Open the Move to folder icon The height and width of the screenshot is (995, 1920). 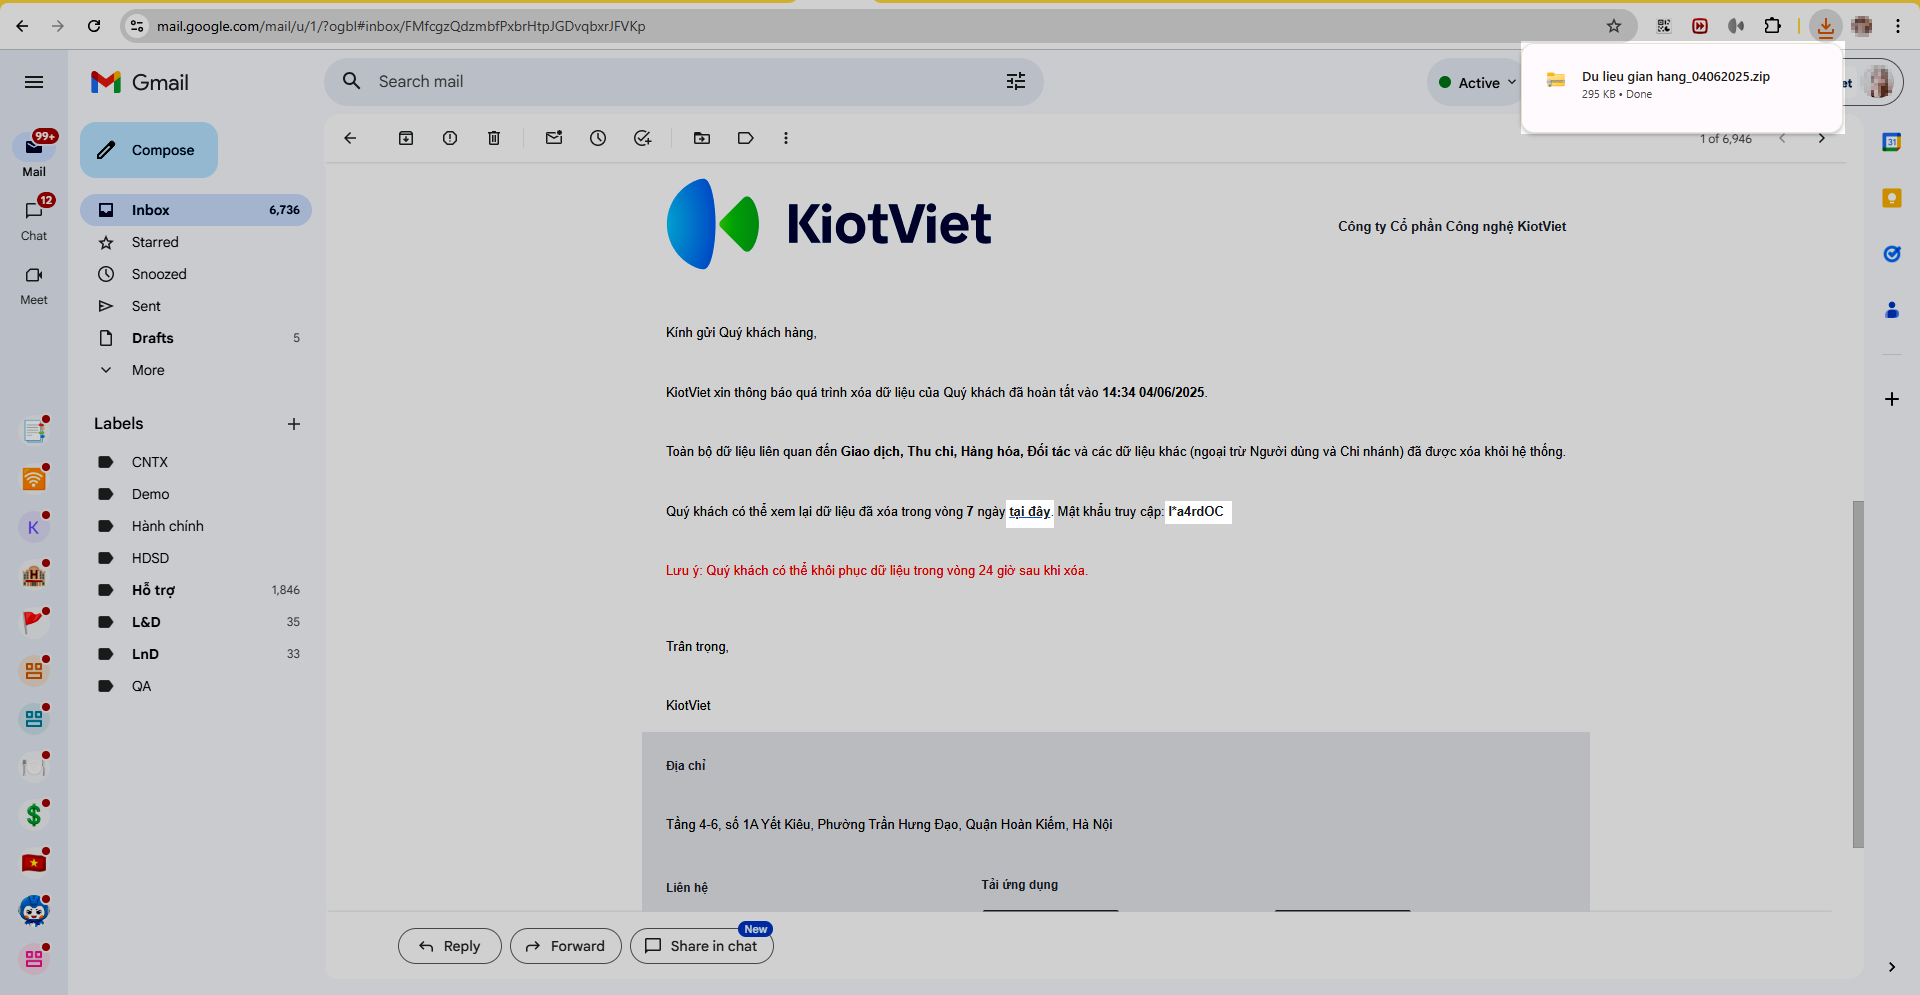702,138
